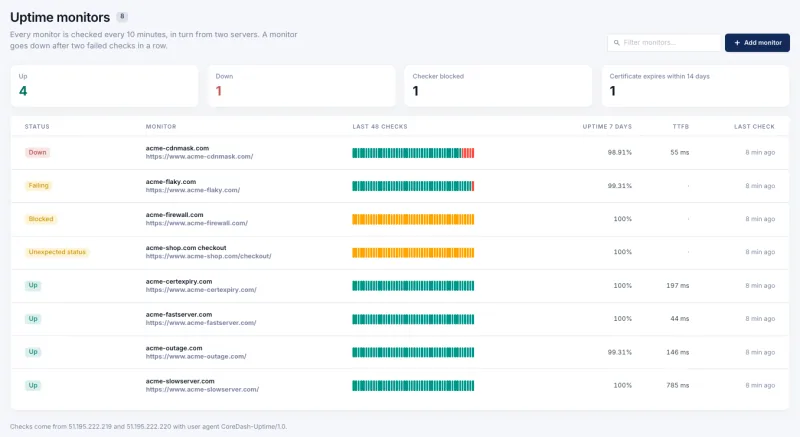This screenshot has width=800, height=437.
Task: Open the acme-certexpiry.com monitor
Action: [179, 281]
